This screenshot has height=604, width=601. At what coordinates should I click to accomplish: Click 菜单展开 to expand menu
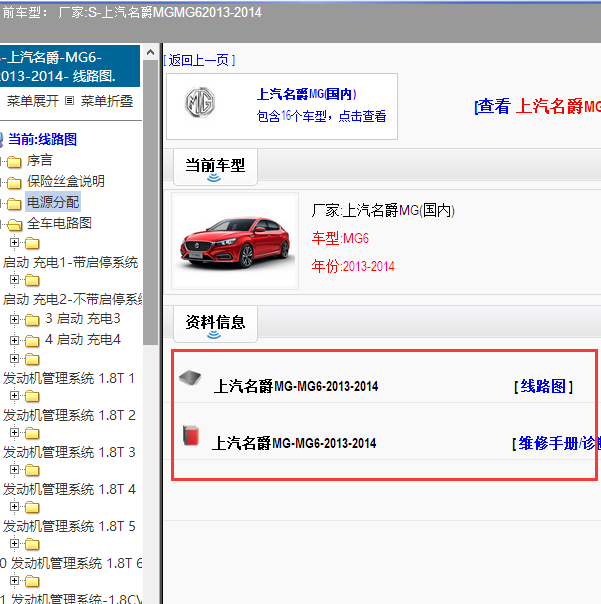tap(33, 101)
